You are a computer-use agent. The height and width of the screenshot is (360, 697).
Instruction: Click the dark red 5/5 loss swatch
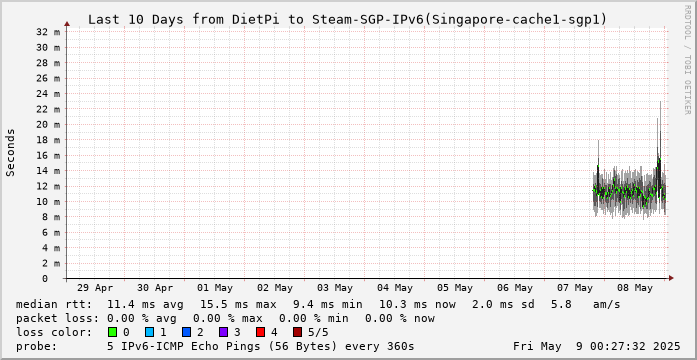298,332
